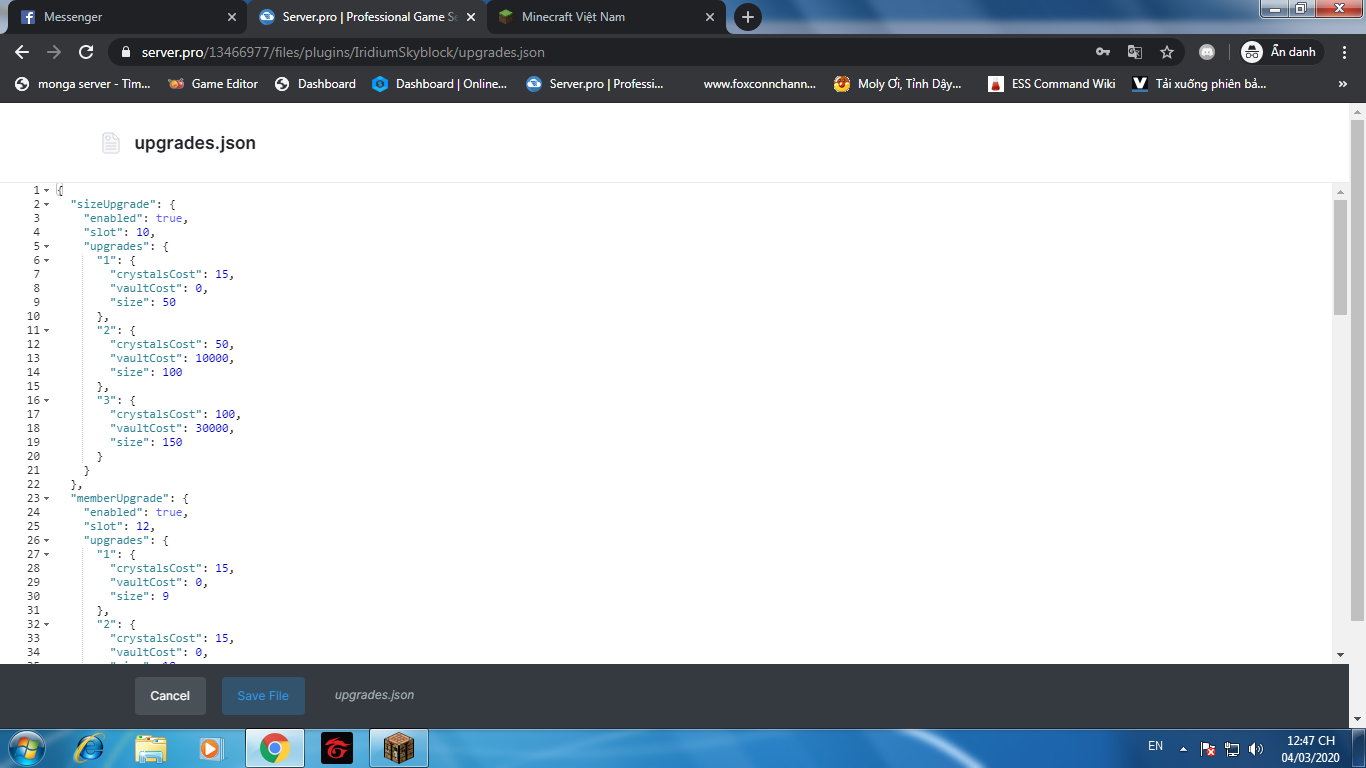Open the Dashboard | Online bookmark

pyautogui.click(x=440, y=84)
